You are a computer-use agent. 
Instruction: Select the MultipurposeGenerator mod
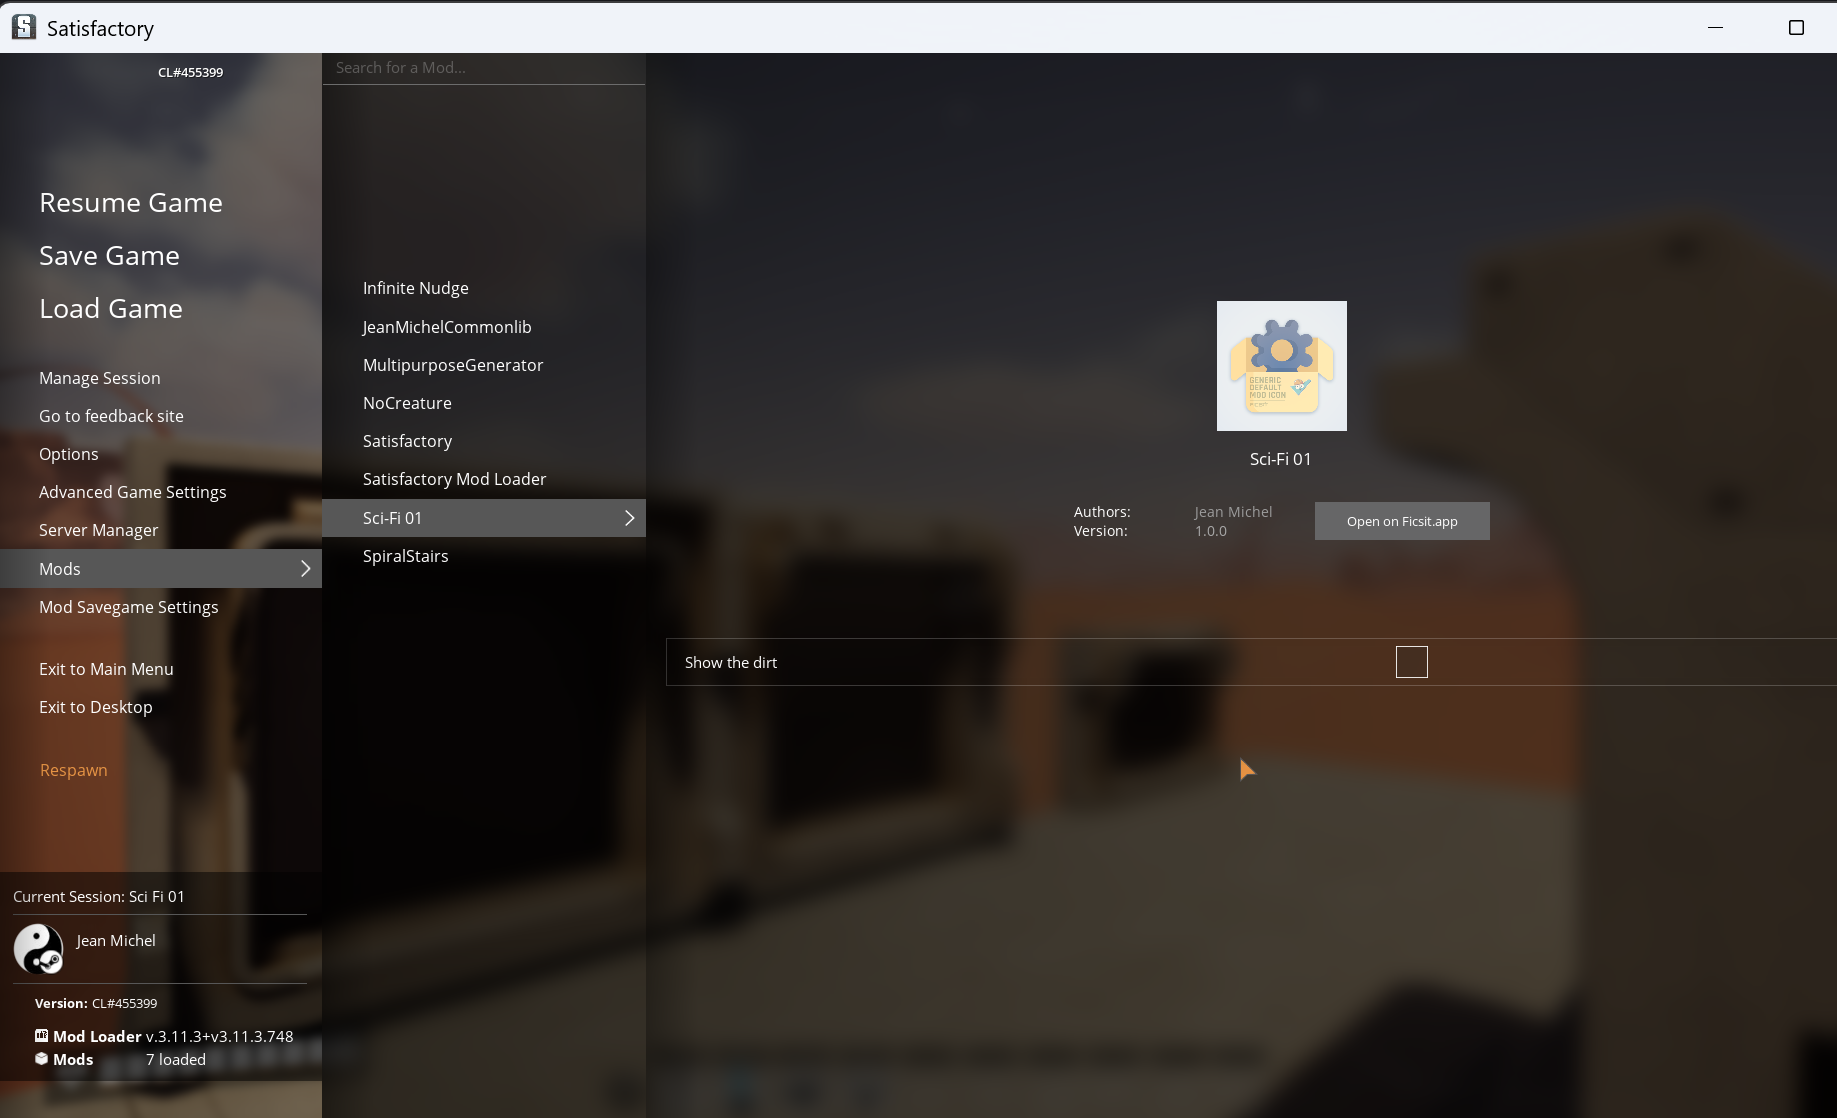[453, 365]
